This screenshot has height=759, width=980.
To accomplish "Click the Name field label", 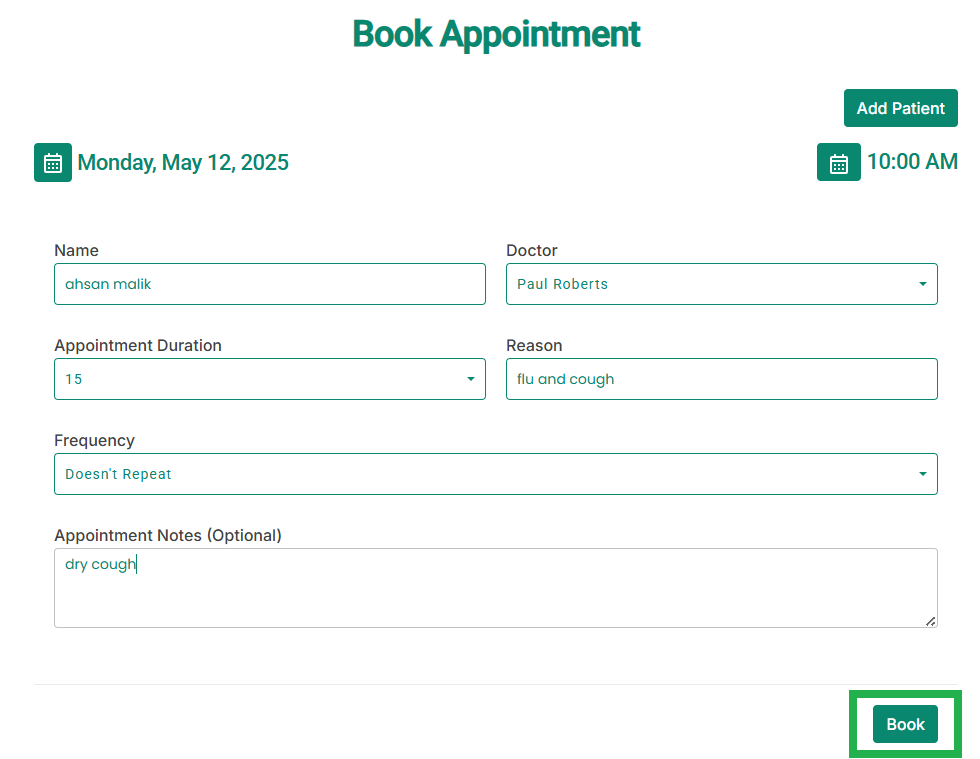I will point(76,250).
